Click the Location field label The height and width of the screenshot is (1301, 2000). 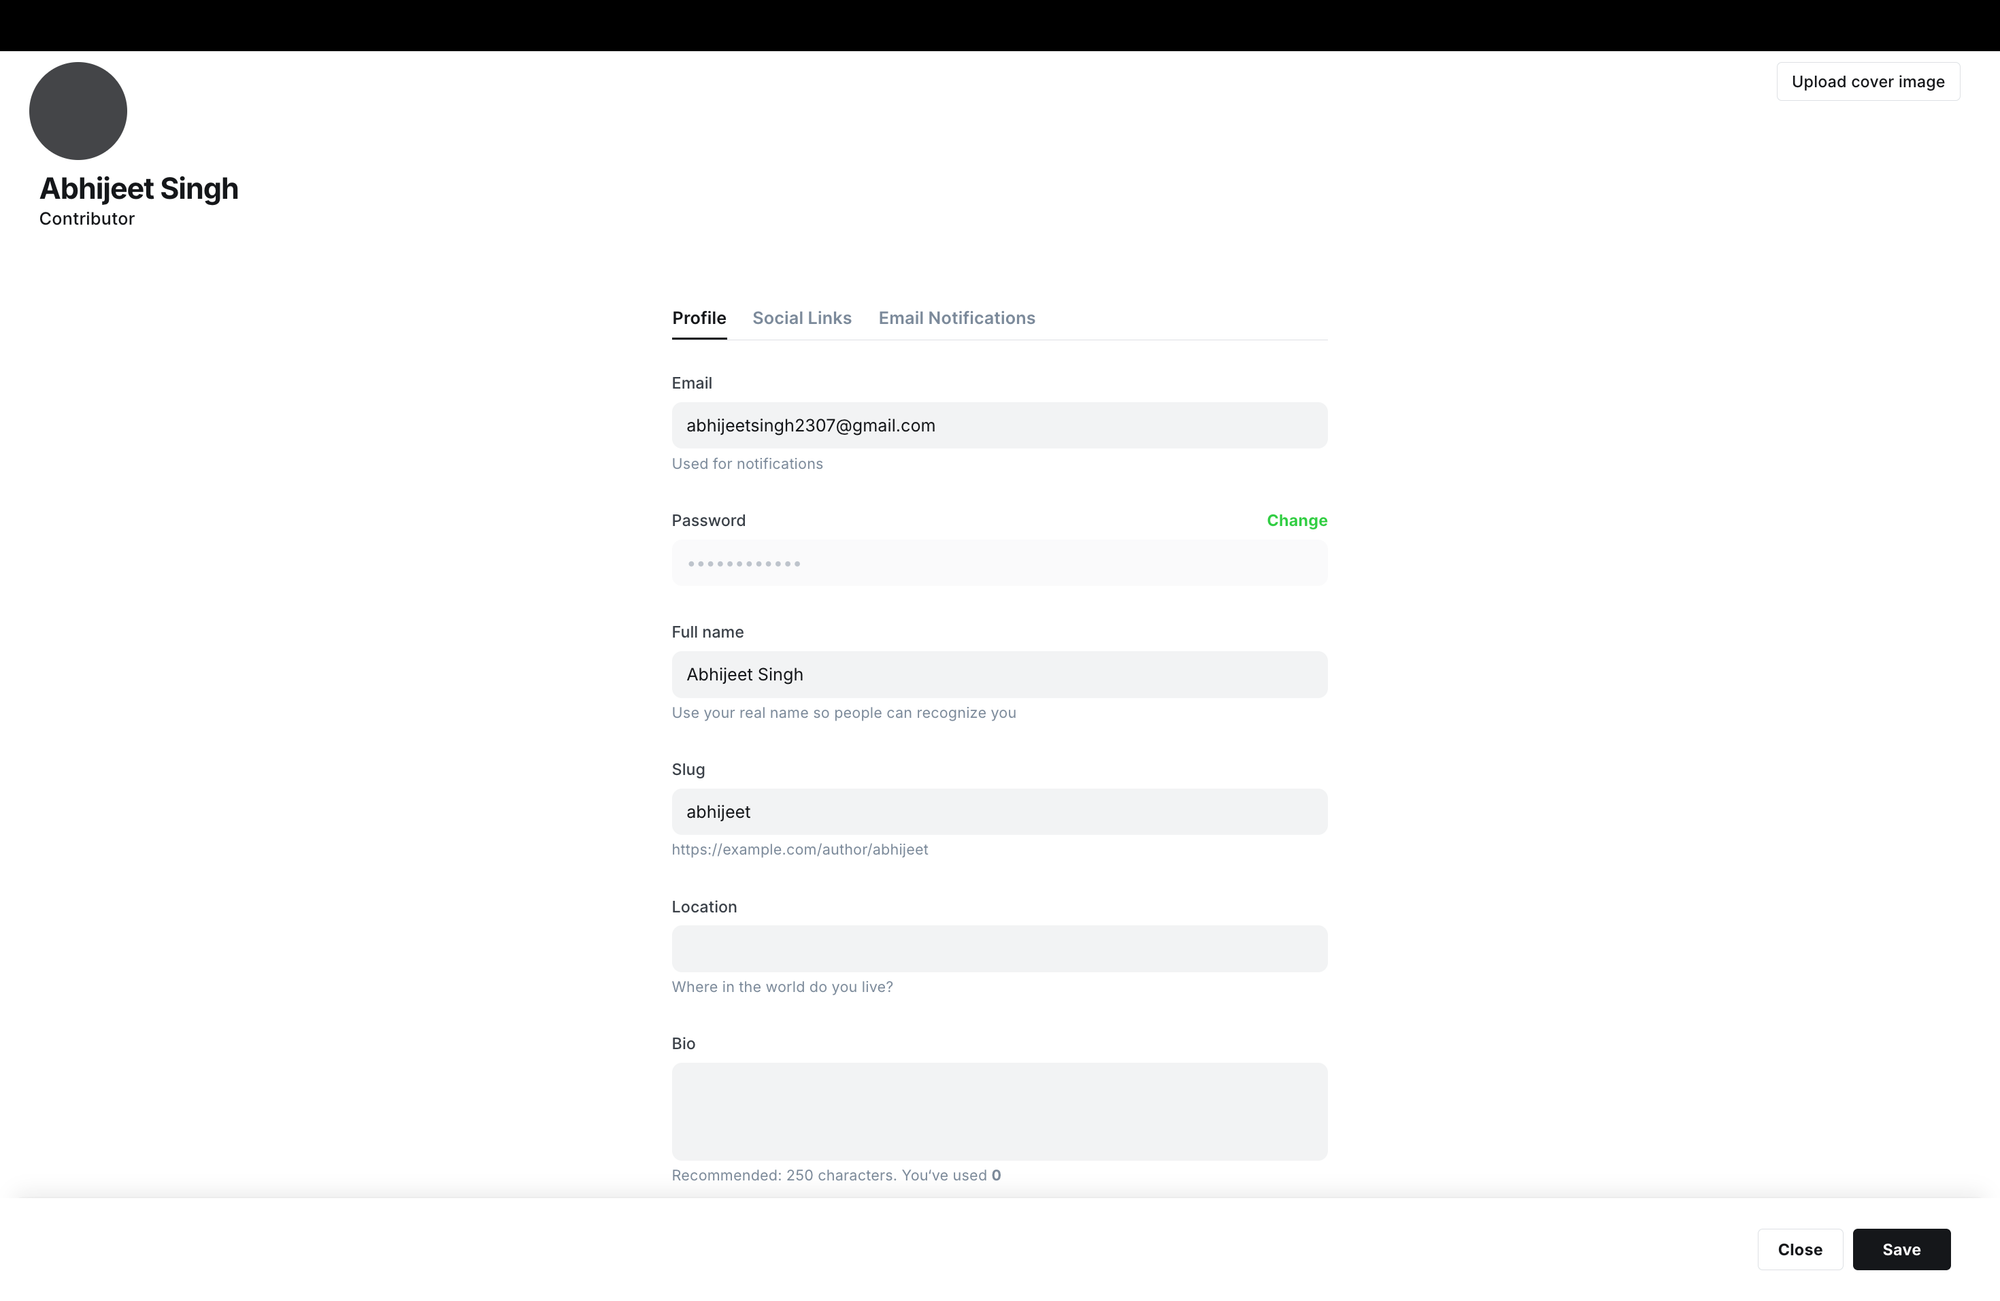coord(704,907)
